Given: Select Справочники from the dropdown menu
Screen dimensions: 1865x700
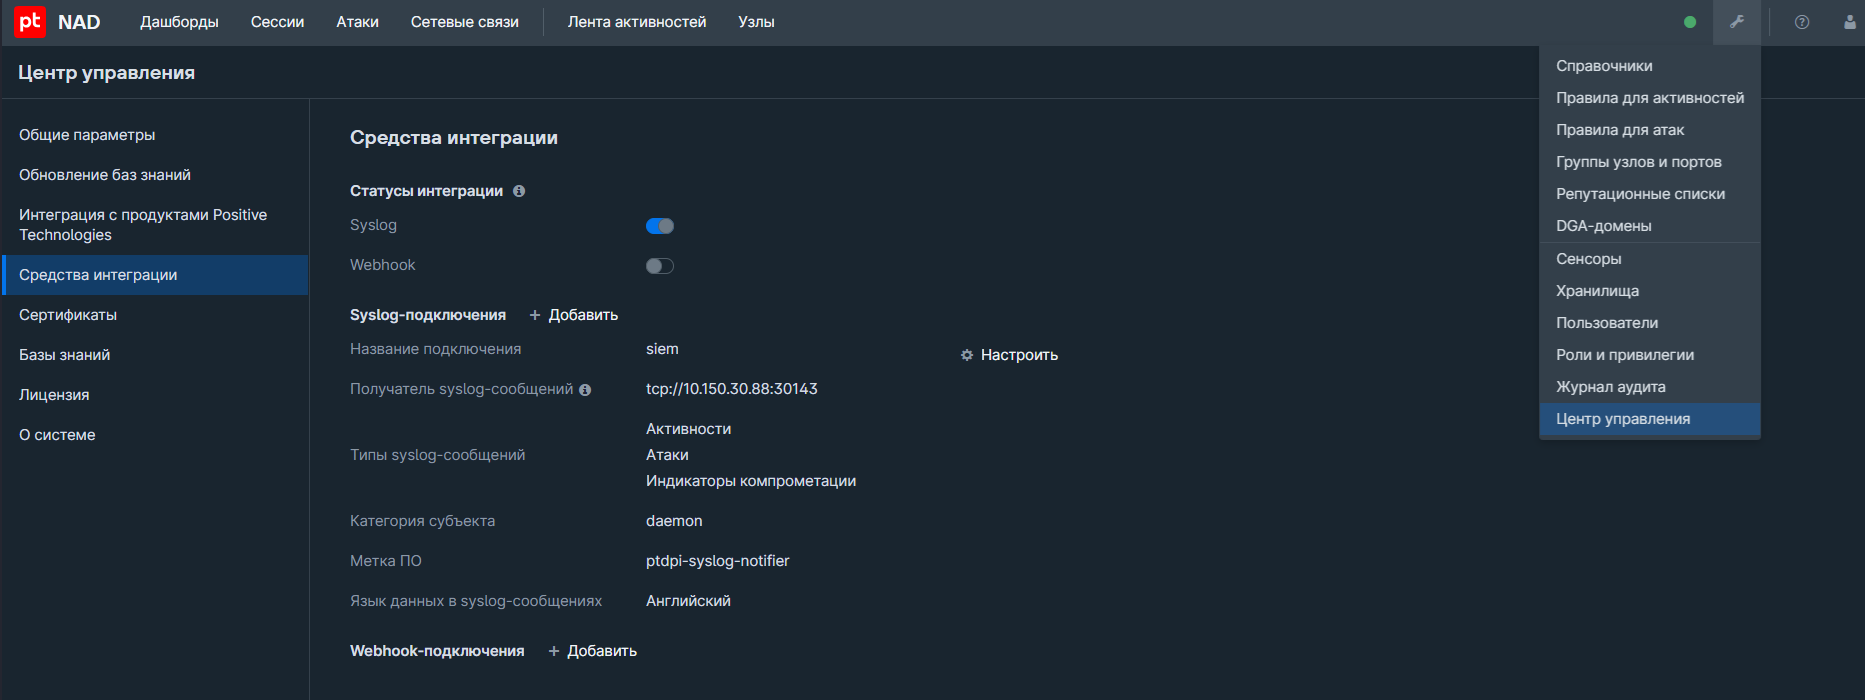Looking at the screenshot, I should (1604, 66).
